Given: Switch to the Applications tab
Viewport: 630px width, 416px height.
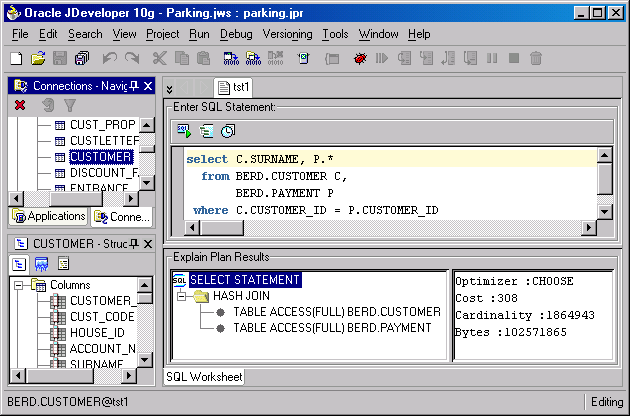Looking at the screenshot, I should pyautogui.click(x=49, y=216).
